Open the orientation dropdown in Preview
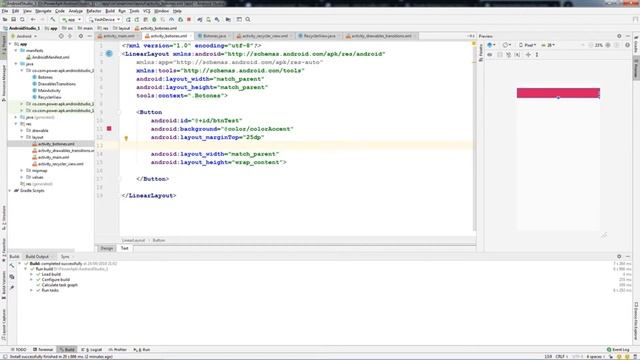The image size is (640, 360). point(507,45)
